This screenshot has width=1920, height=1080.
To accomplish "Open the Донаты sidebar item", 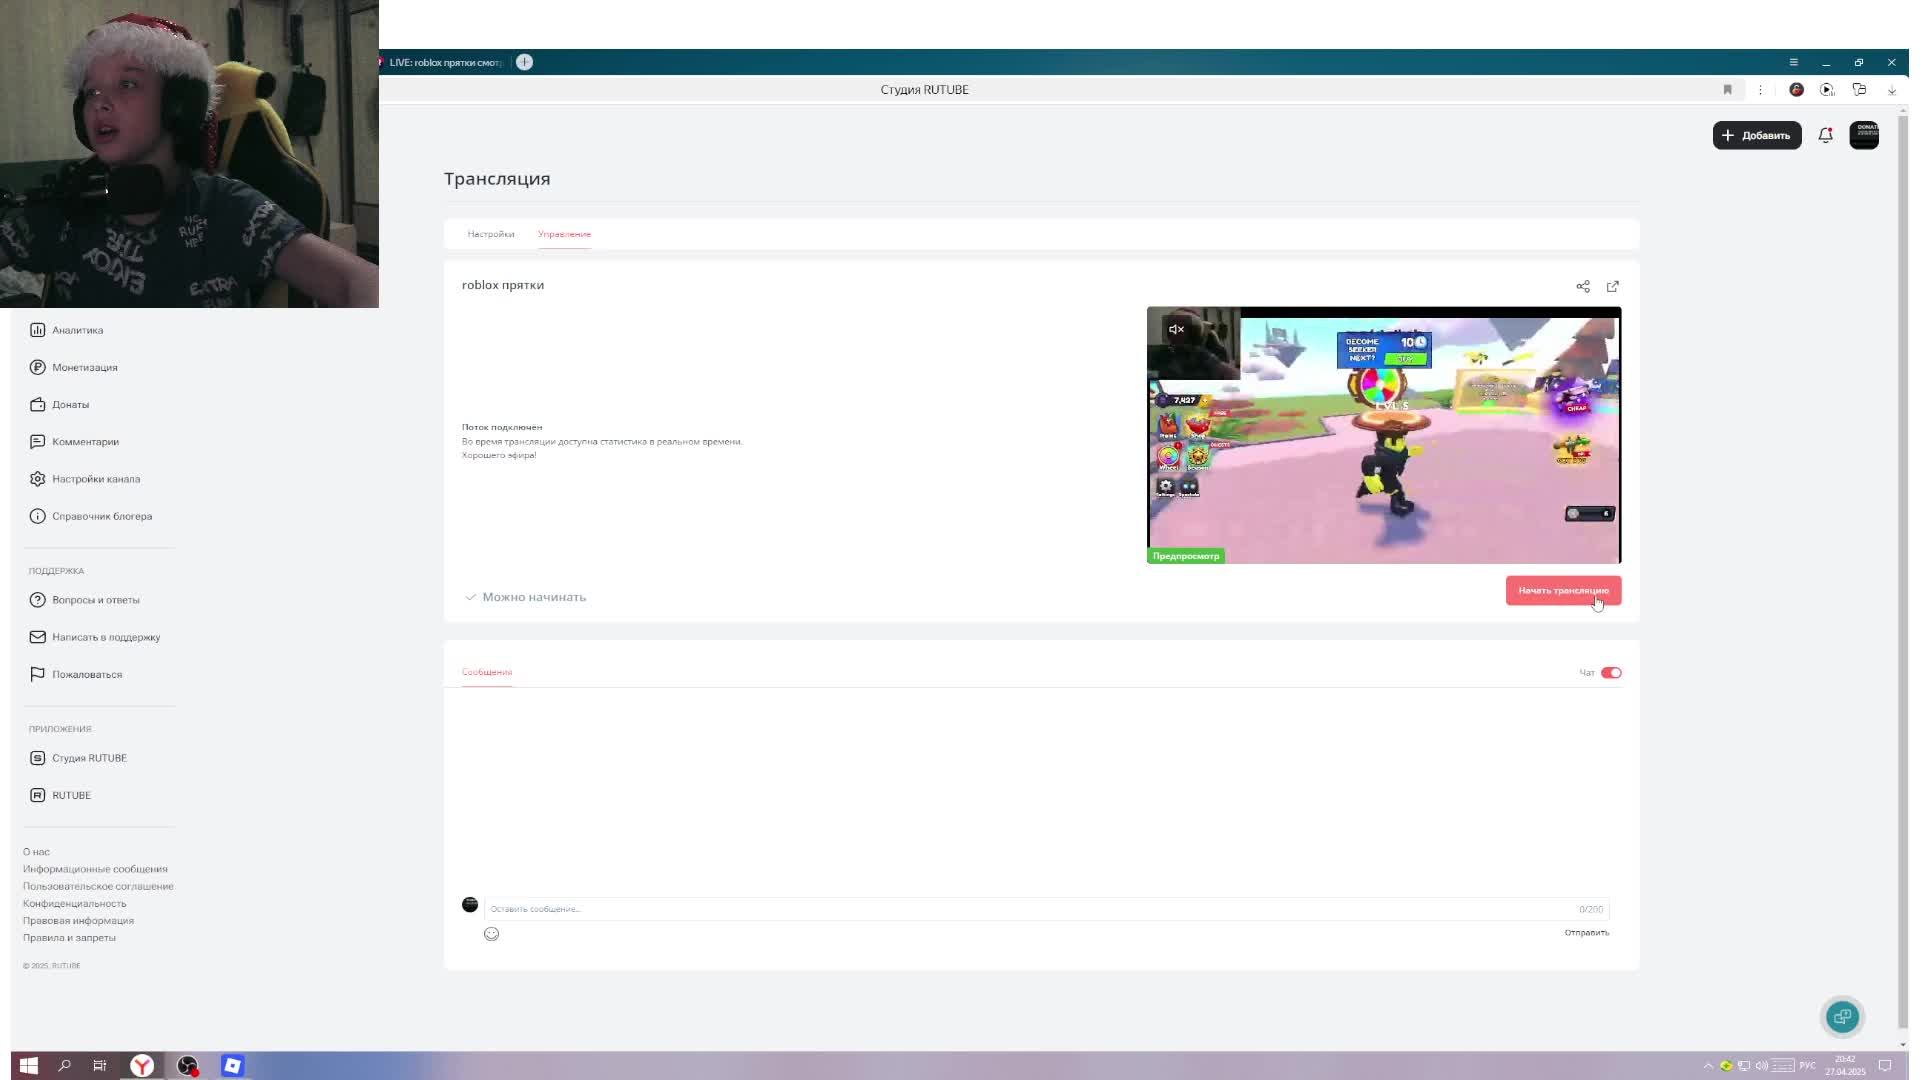I will click(70, 405).
